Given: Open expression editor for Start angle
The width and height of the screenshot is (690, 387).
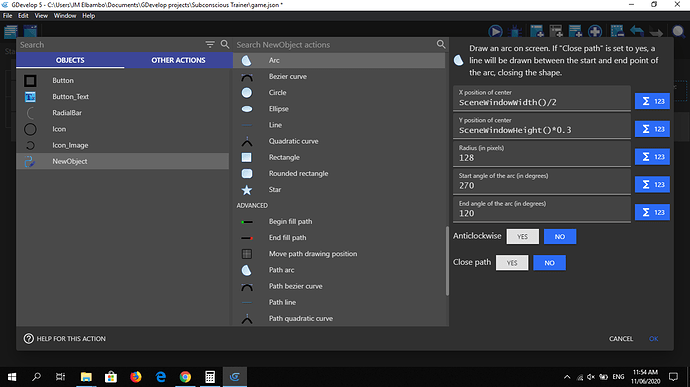Looking at the screenshot, I should click(x=652, y=184).
